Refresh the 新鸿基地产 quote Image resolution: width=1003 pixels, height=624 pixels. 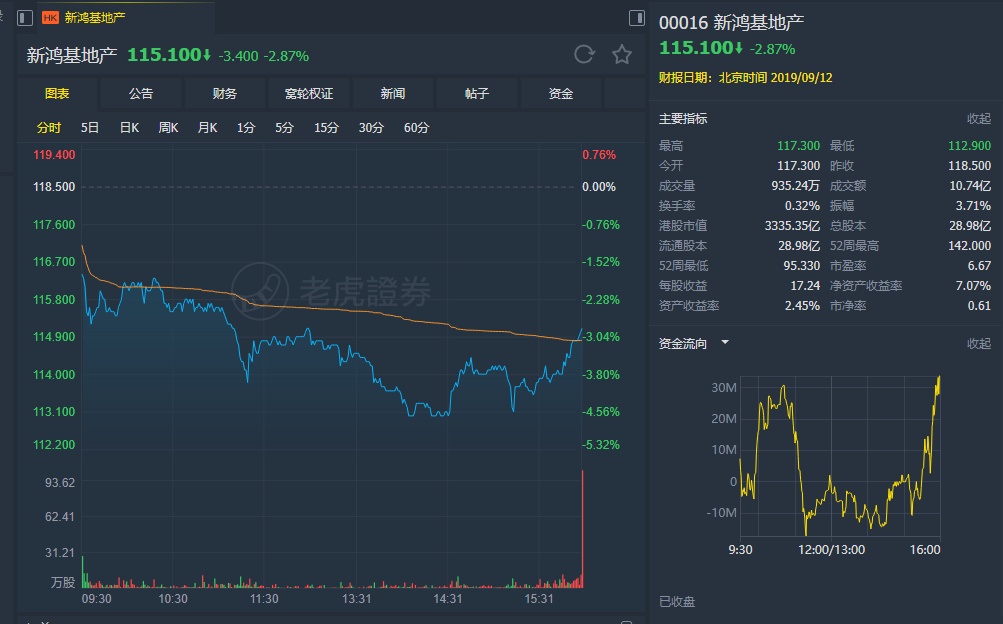[584, 55]
